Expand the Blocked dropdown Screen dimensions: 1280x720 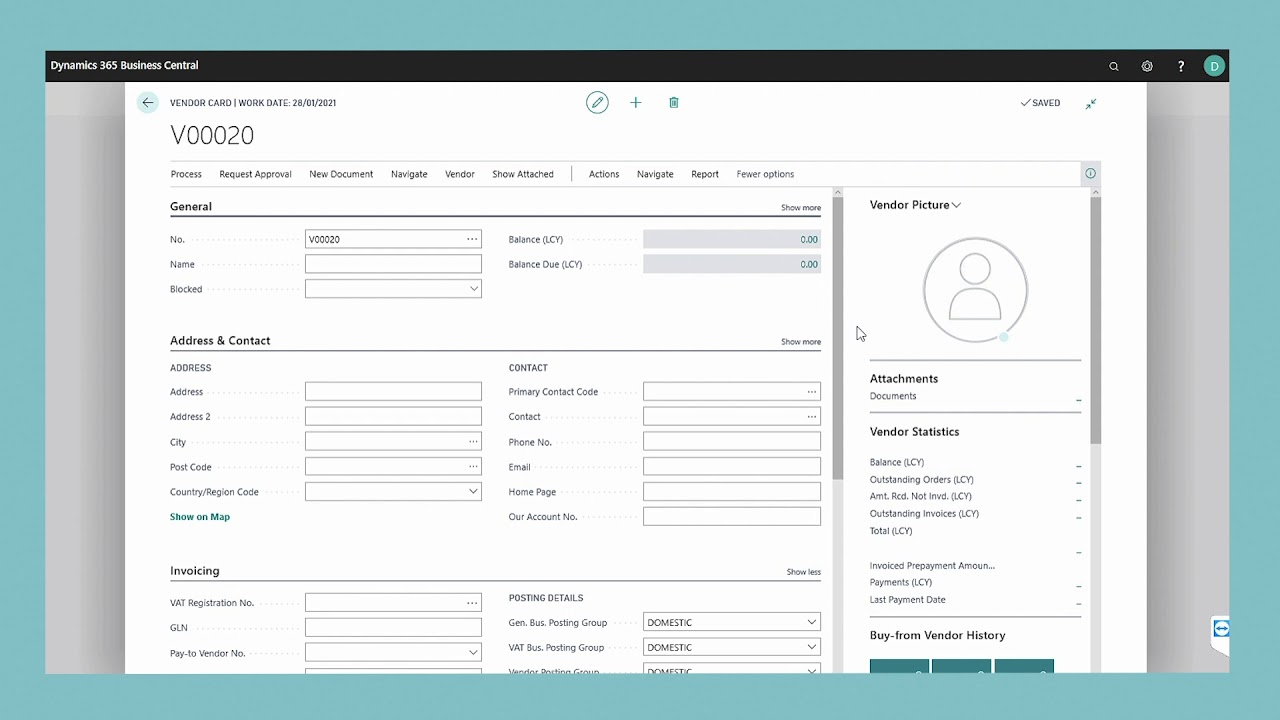click(474, 288)
